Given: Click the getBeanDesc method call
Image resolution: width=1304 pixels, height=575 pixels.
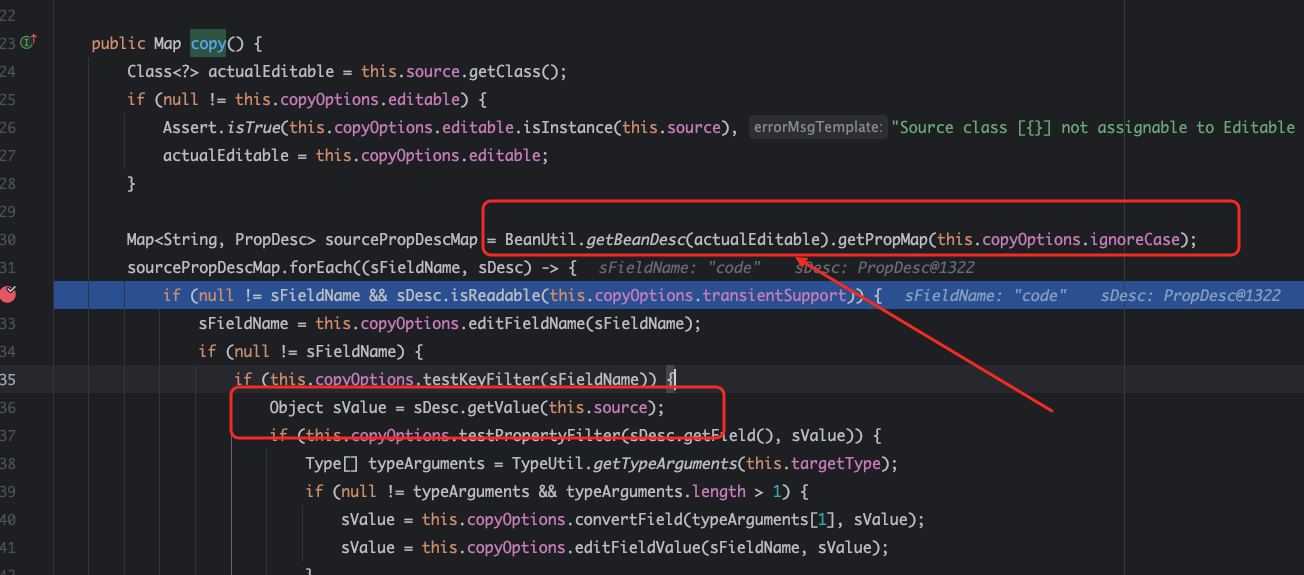Looking at the screenshot, I should (x=638, y=239).
